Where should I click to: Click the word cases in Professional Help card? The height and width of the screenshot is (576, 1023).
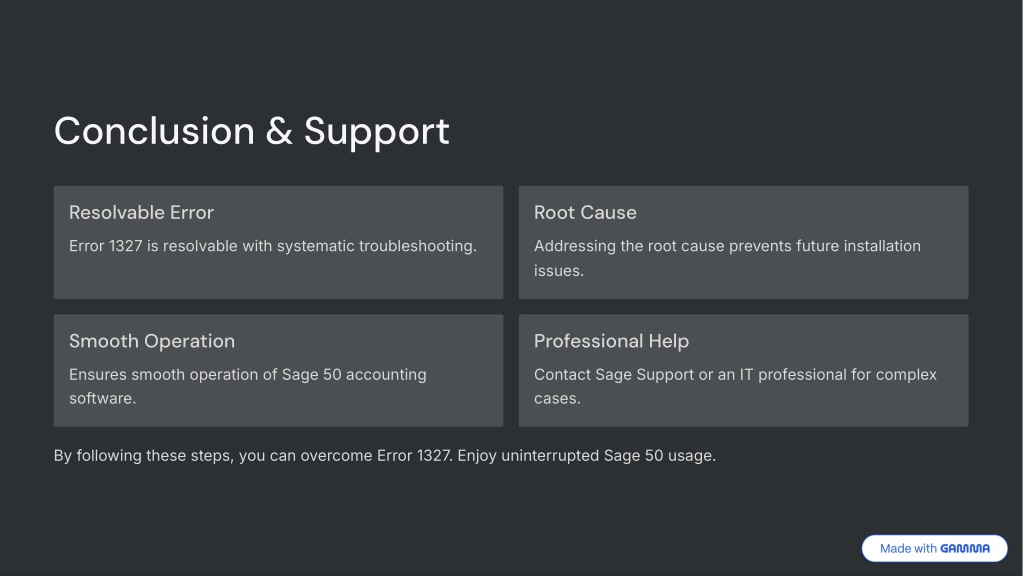(557, 399)
